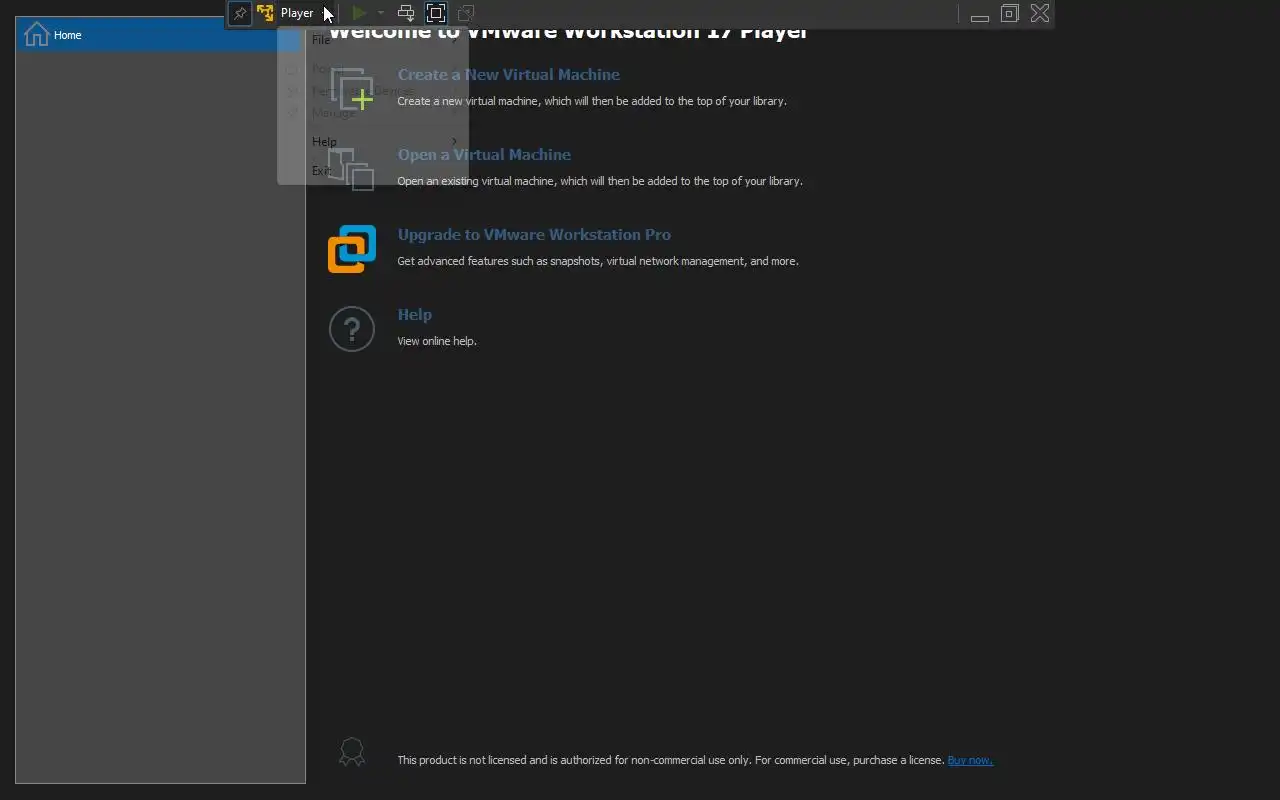
Task: Click the Send Ctrl+Alt+Del toolbar icon
Action: click(x=406, y=13)
